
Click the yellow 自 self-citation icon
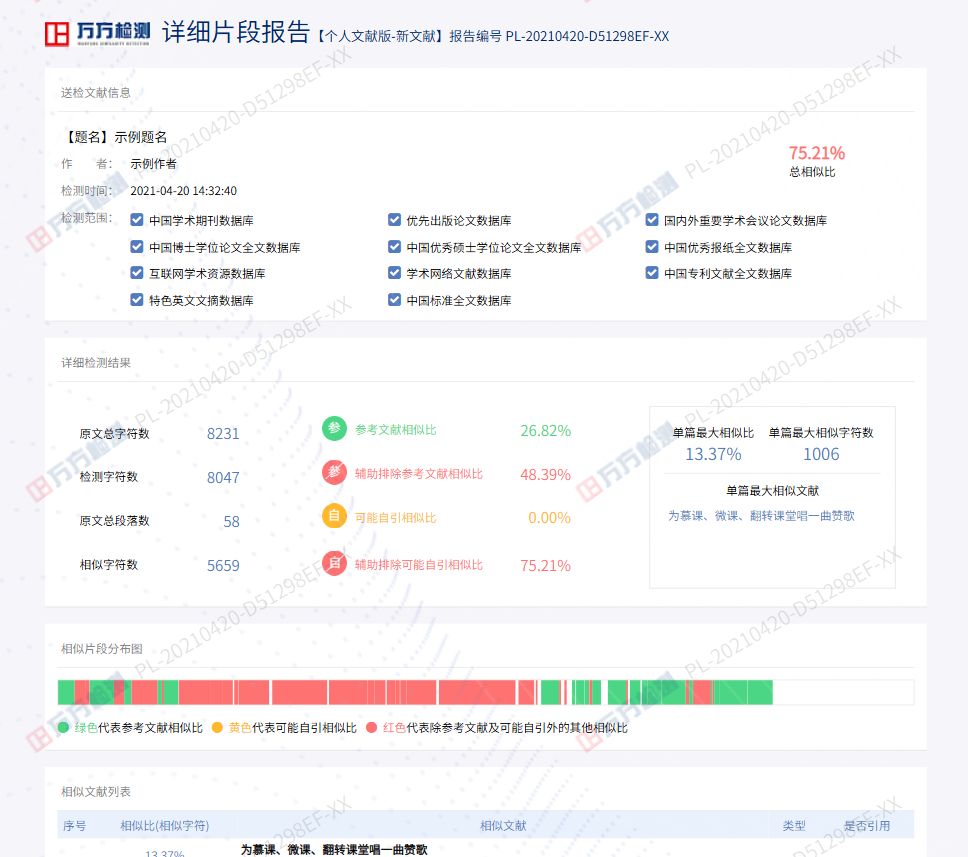[334, 516]
